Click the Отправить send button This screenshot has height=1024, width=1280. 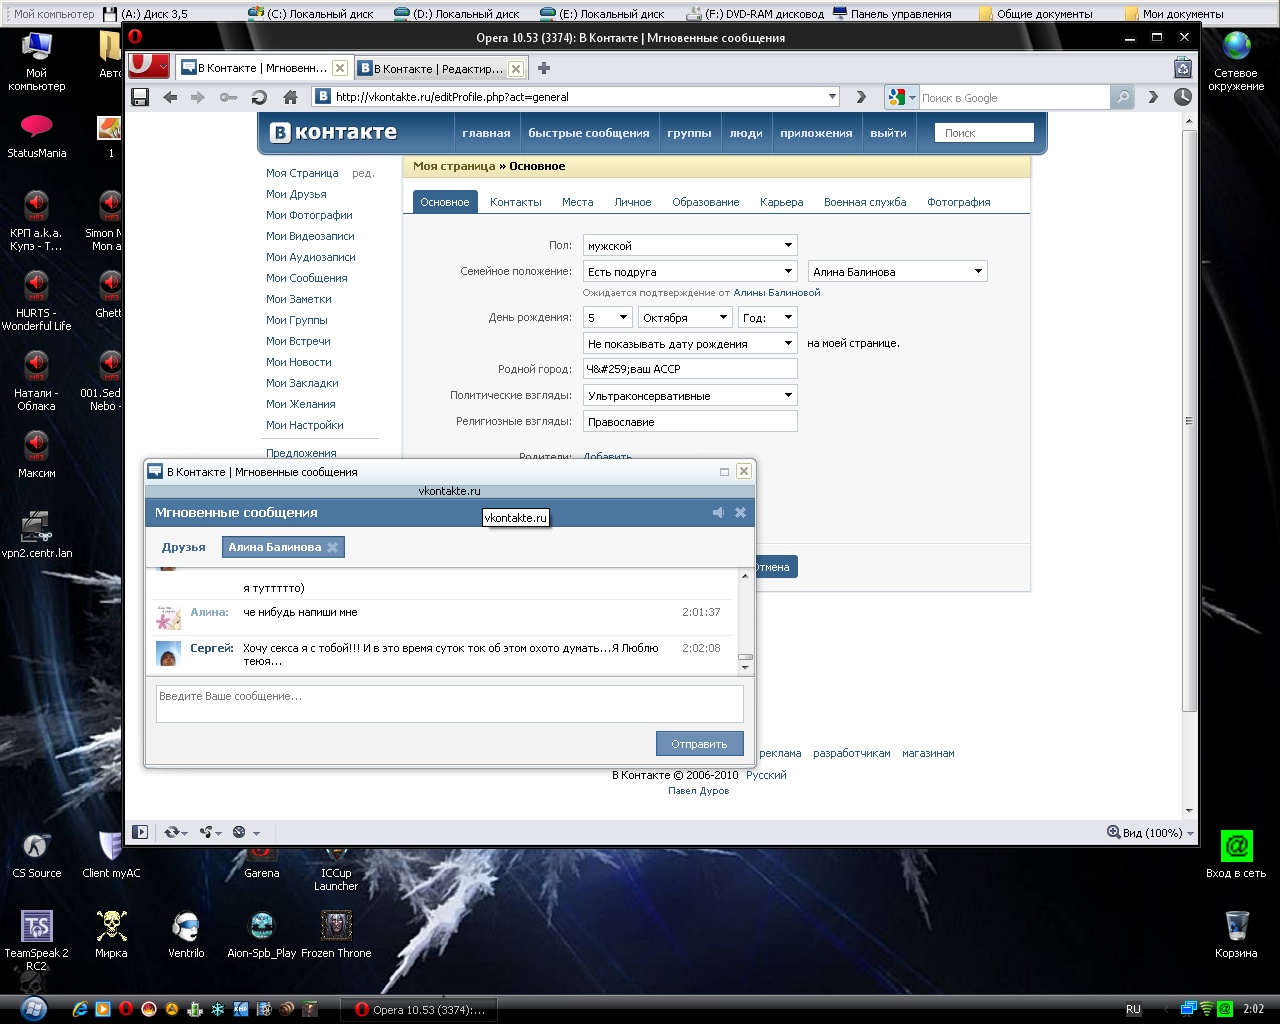tap(700, 743)
